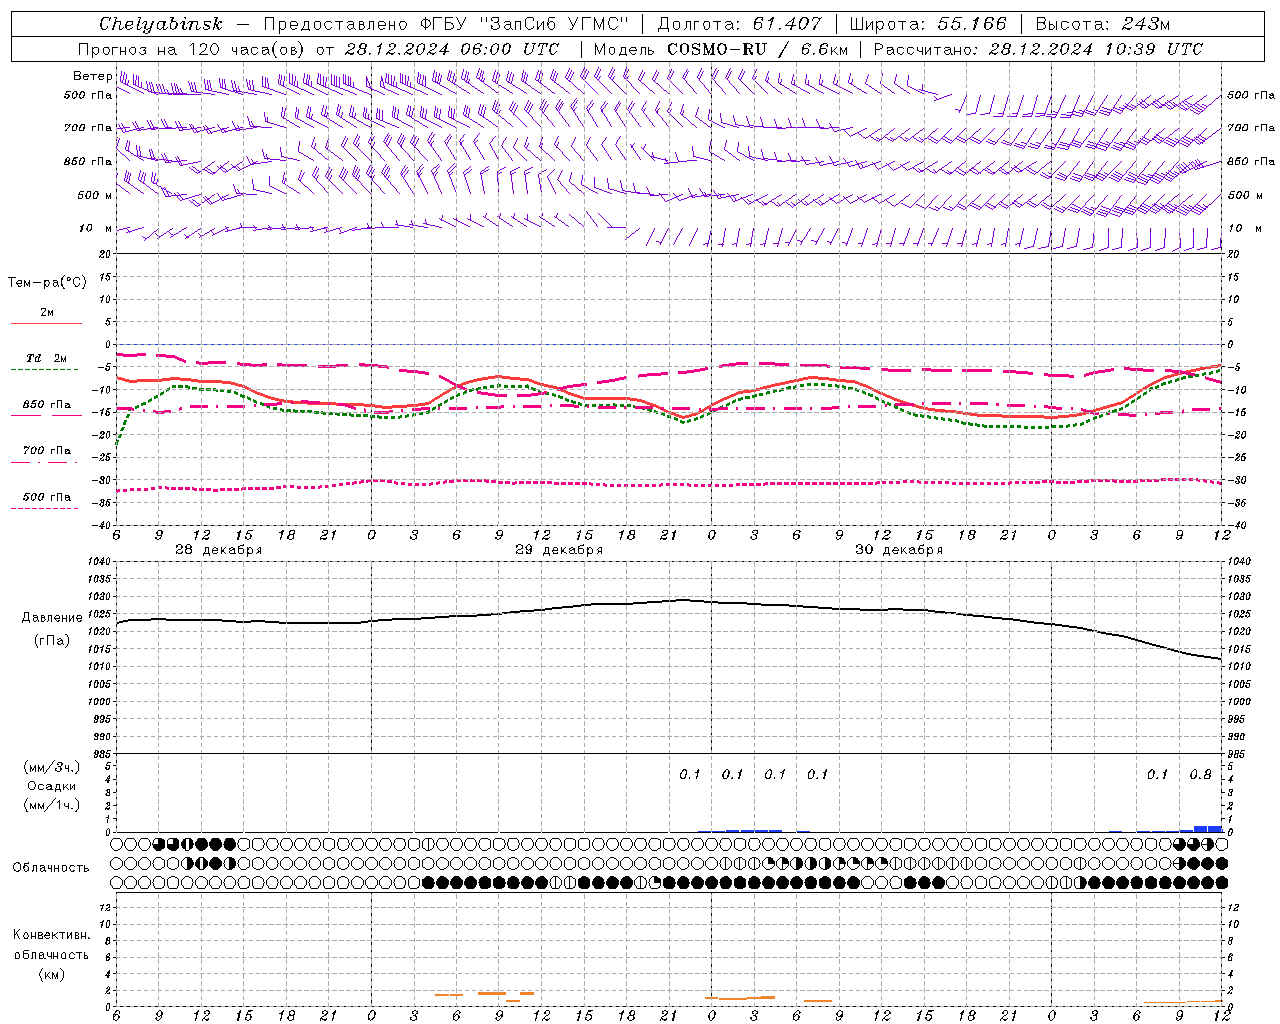This screenshot has width=1280, height=1024.
Task: Click the (км) unit under convective облачность
Action: coord(51,974)
